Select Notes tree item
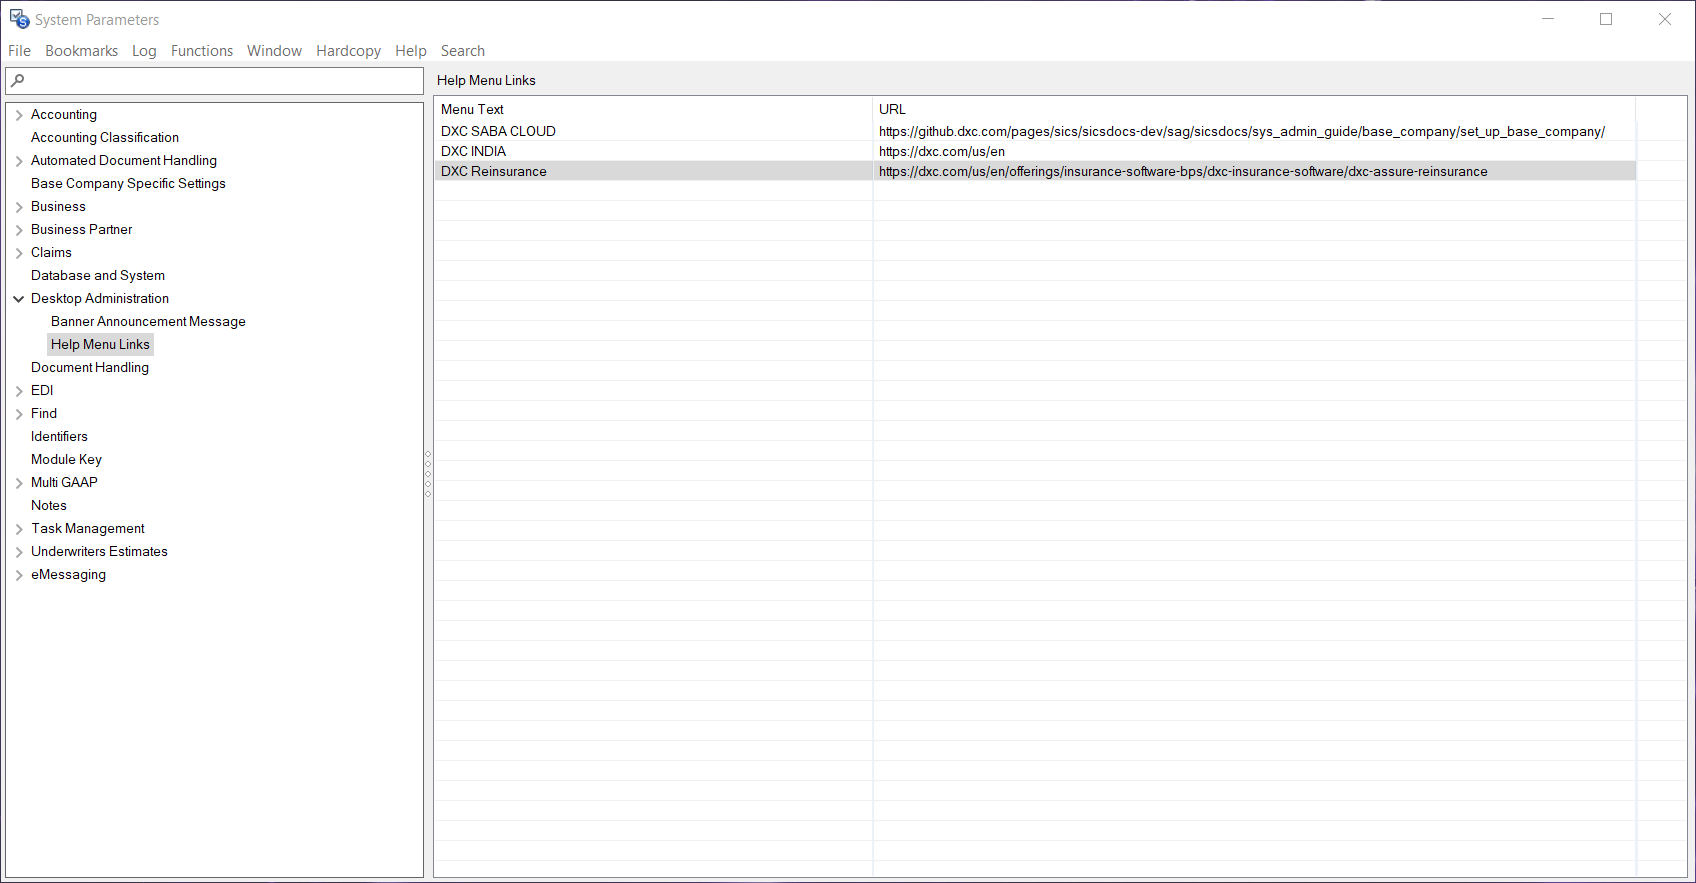 click(49, 506)
